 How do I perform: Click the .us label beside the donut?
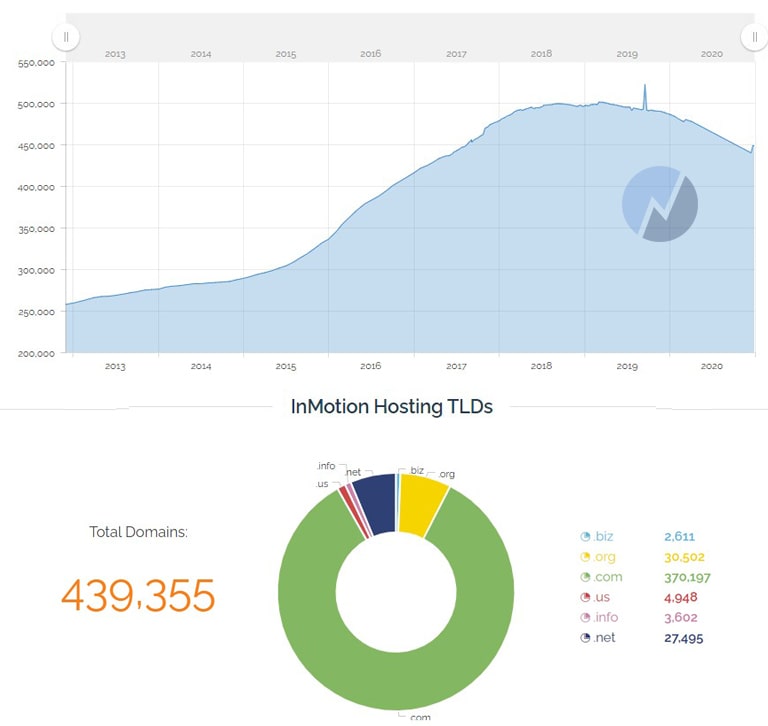tap(322, 484)
